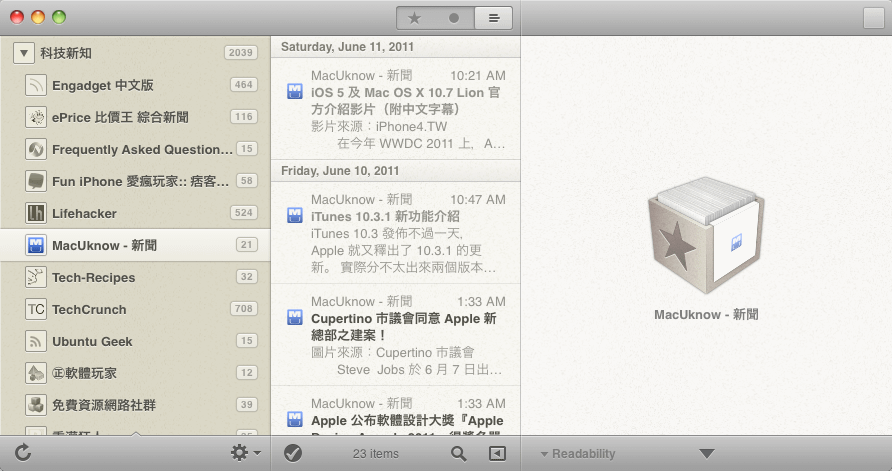Viewport: 892px width, 471px height.
Task: Click MacUknow icon beside iOS 5 article
Action: click(x=295, y=92)
